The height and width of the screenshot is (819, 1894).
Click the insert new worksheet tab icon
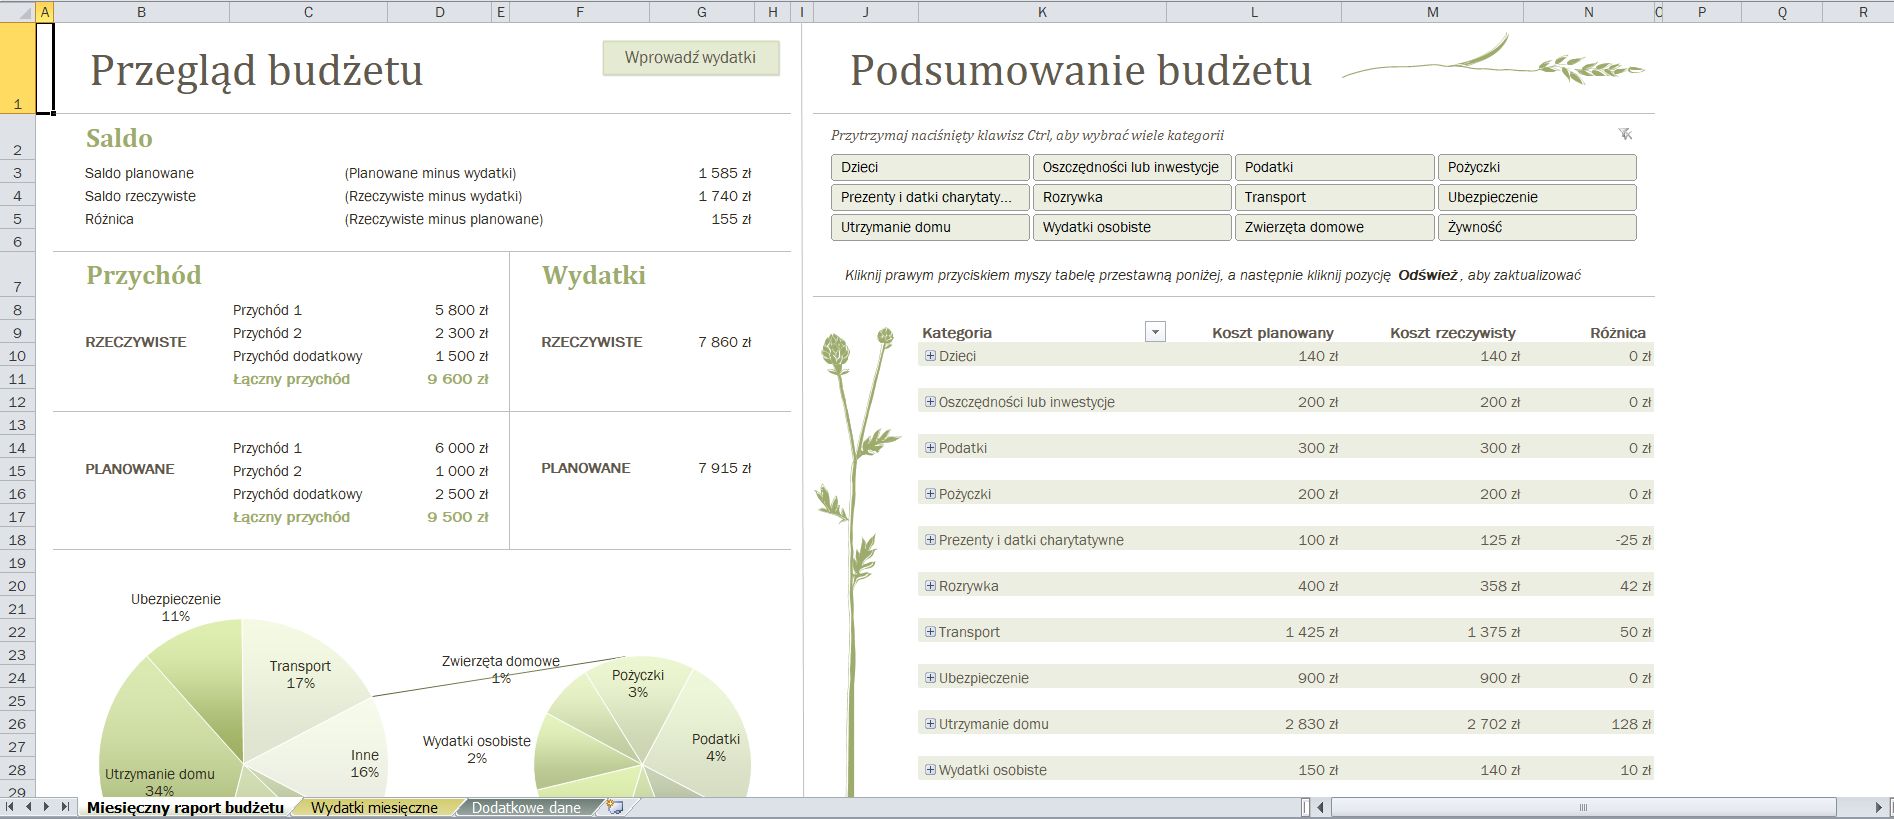[615, 807]
